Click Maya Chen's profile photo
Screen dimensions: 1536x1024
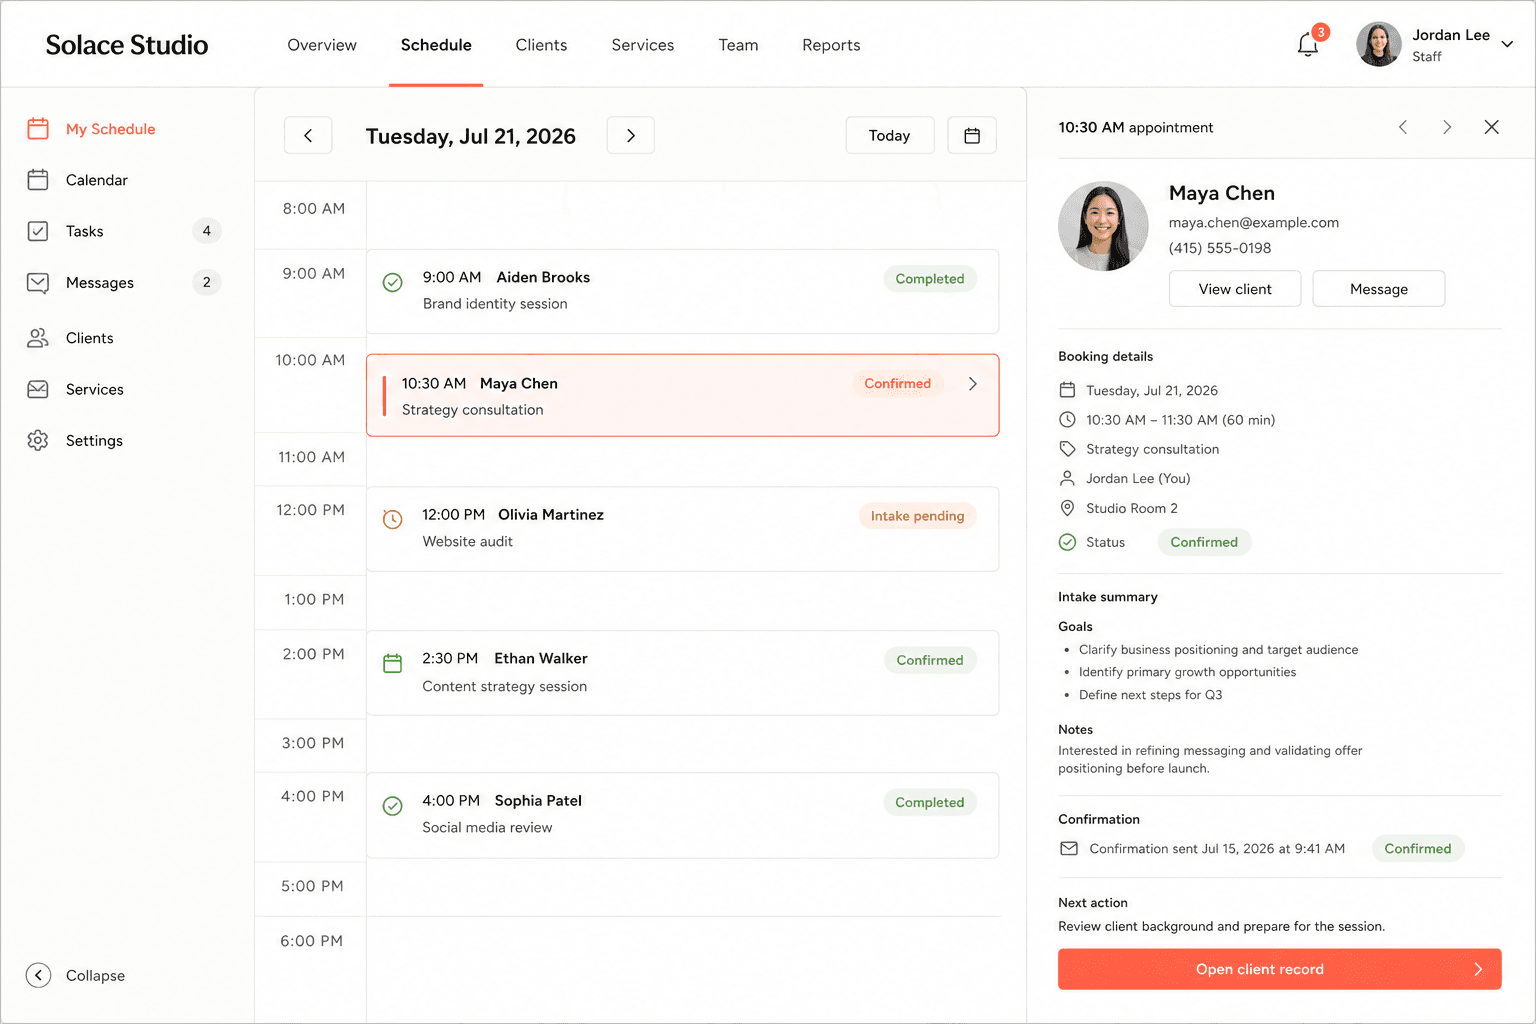coord(1104,227)
